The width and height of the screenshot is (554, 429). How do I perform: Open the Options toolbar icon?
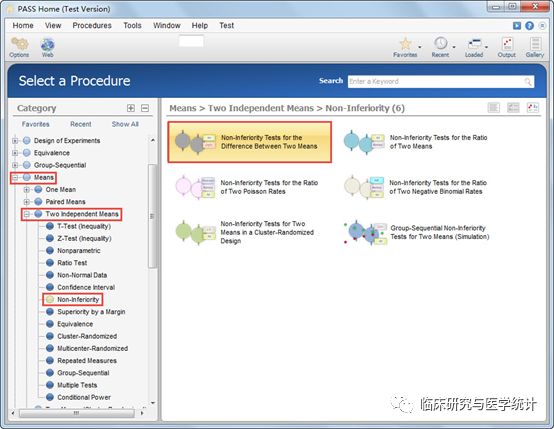(19, 47)
